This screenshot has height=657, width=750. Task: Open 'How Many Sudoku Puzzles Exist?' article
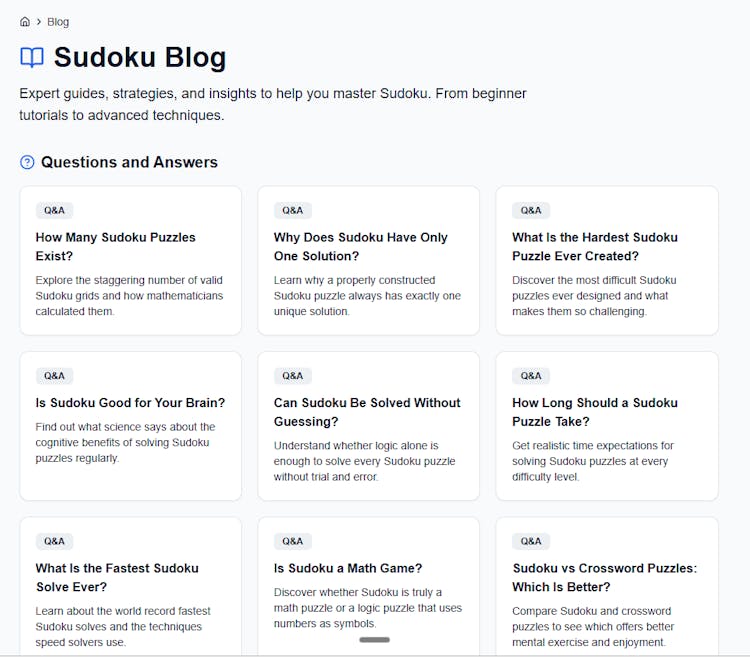tap(115, 246)
